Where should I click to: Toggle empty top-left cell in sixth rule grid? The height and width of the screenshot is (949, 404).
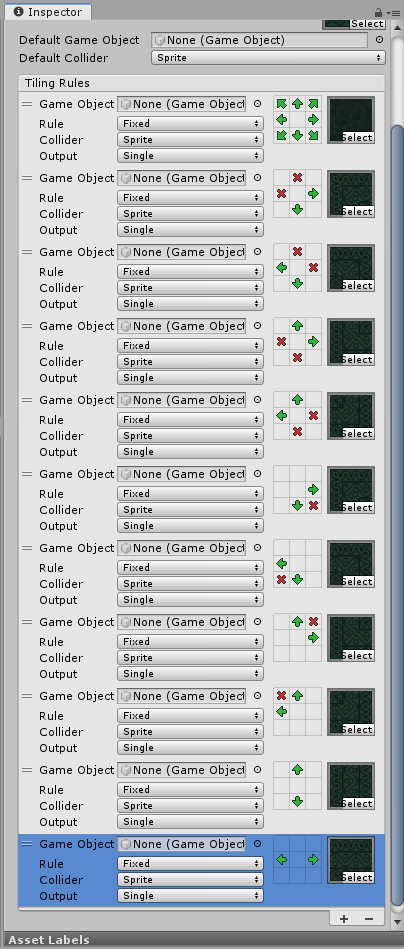pos(281,474)
